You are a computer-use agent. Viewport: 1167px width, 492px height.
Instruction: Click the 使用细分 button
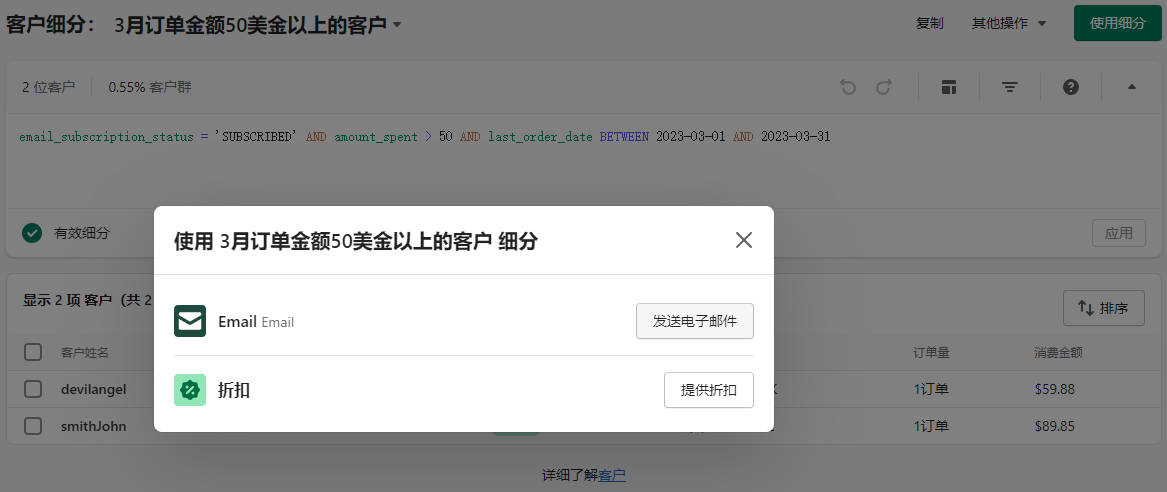pos(1117,23)
